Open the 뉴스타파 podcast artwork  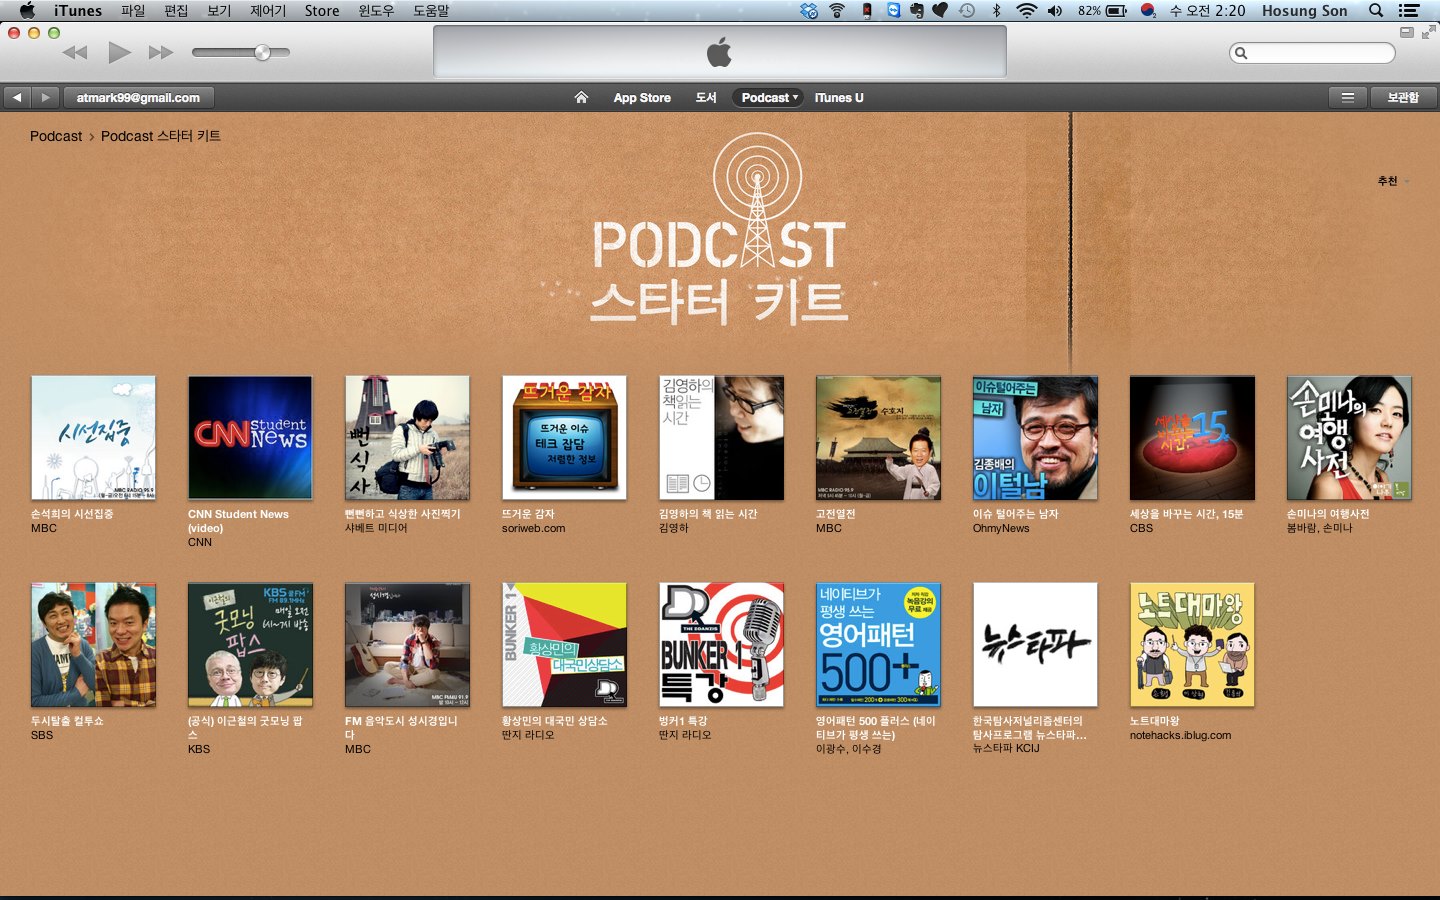pos(1035,645)
